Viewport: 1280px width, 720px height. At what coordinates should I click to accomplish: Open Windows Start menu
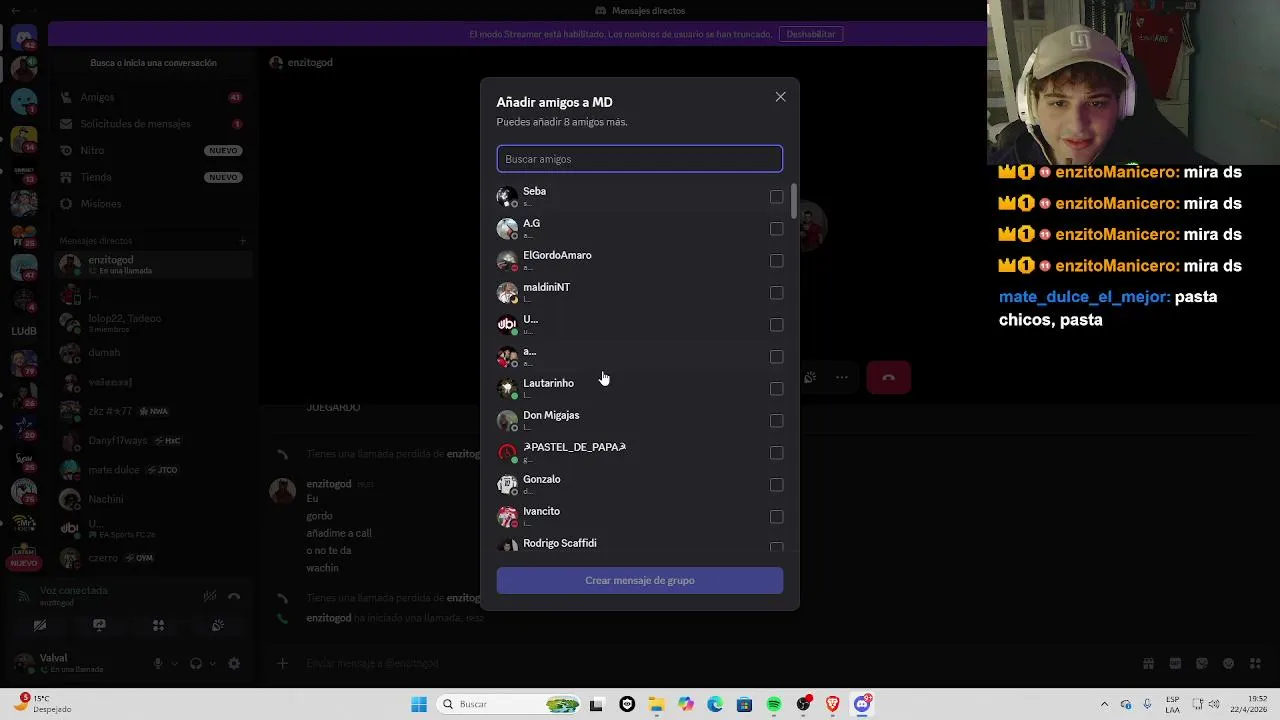(x=419, y=704)
